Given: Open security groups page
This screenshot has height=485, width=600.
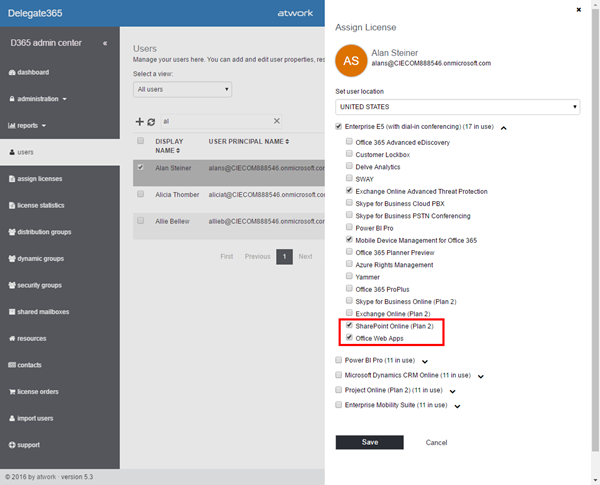Looking at the screenshot, I should (35, 285).
